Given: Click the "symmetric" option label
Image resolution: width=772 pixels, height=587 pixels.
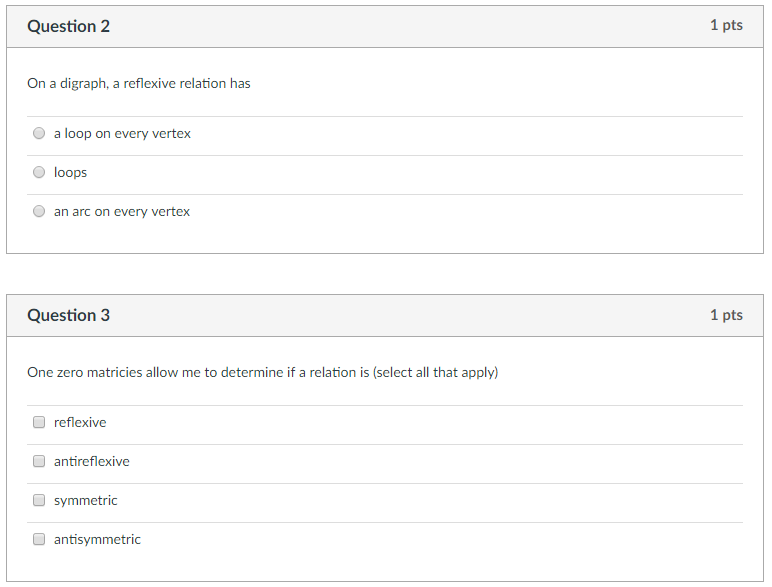Looking at the screenshot, I should click(x=85, y=500).
